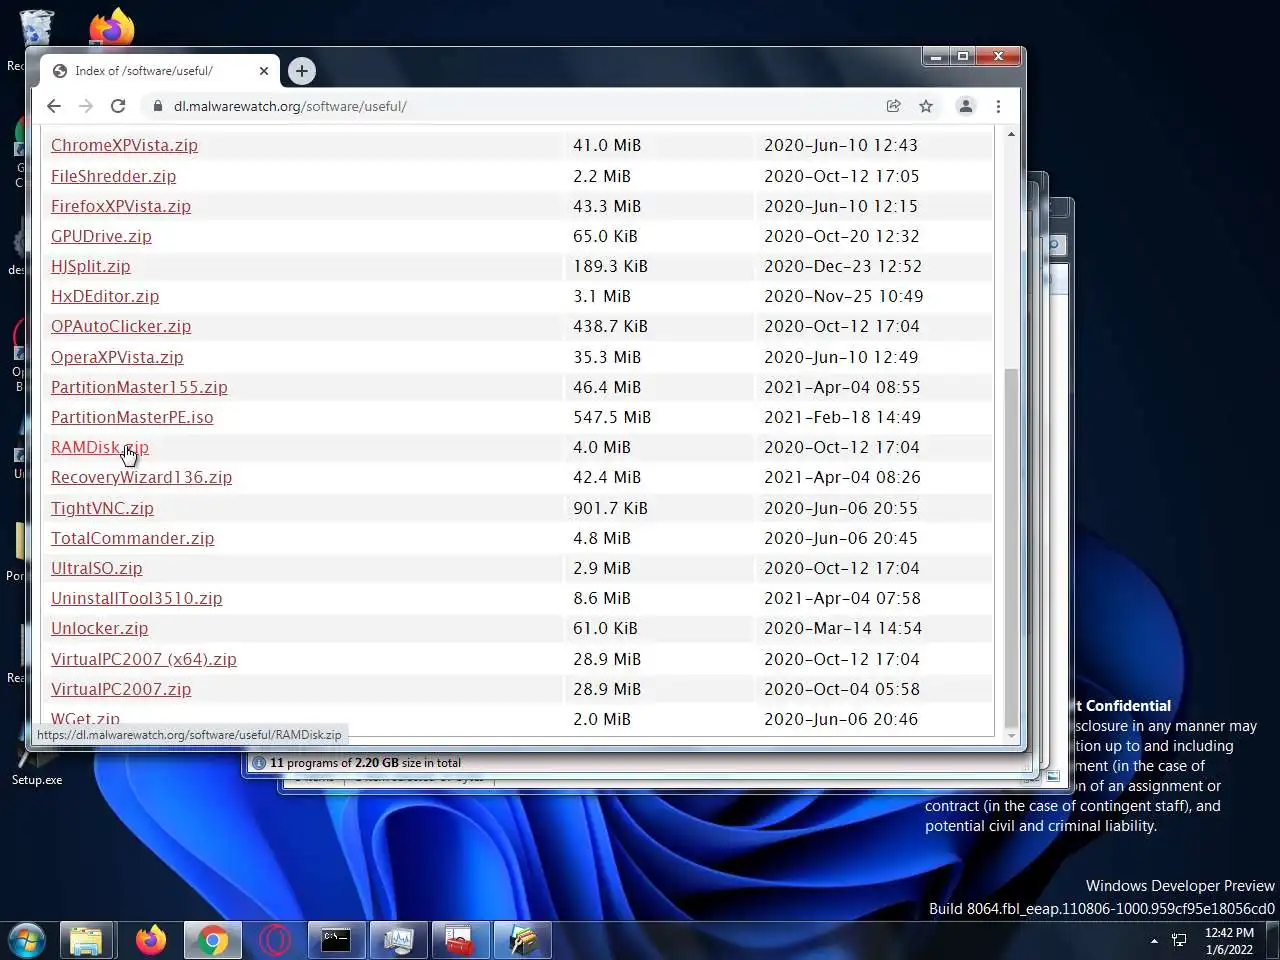Open the red toolbox taskbar icon
This screenshot has height=960, width=1280.
[x=460, y=940]
